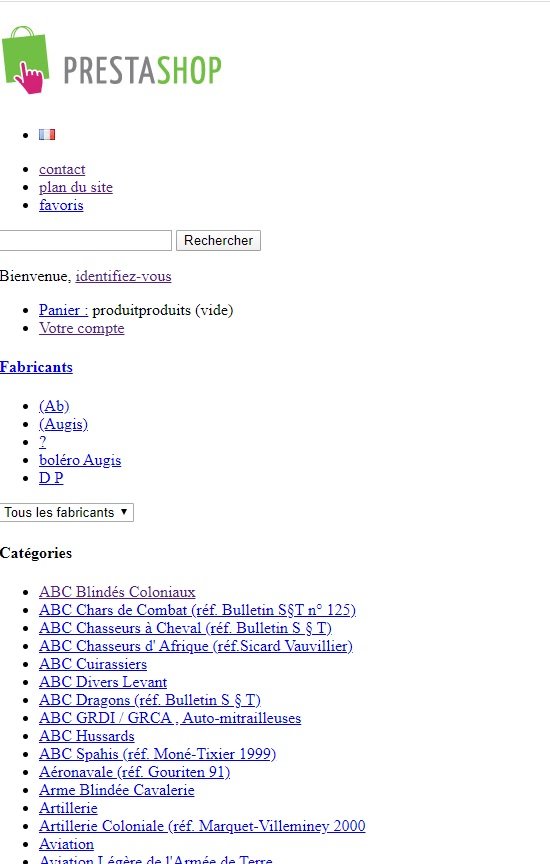Go to Votre compte

coord(82,328)
